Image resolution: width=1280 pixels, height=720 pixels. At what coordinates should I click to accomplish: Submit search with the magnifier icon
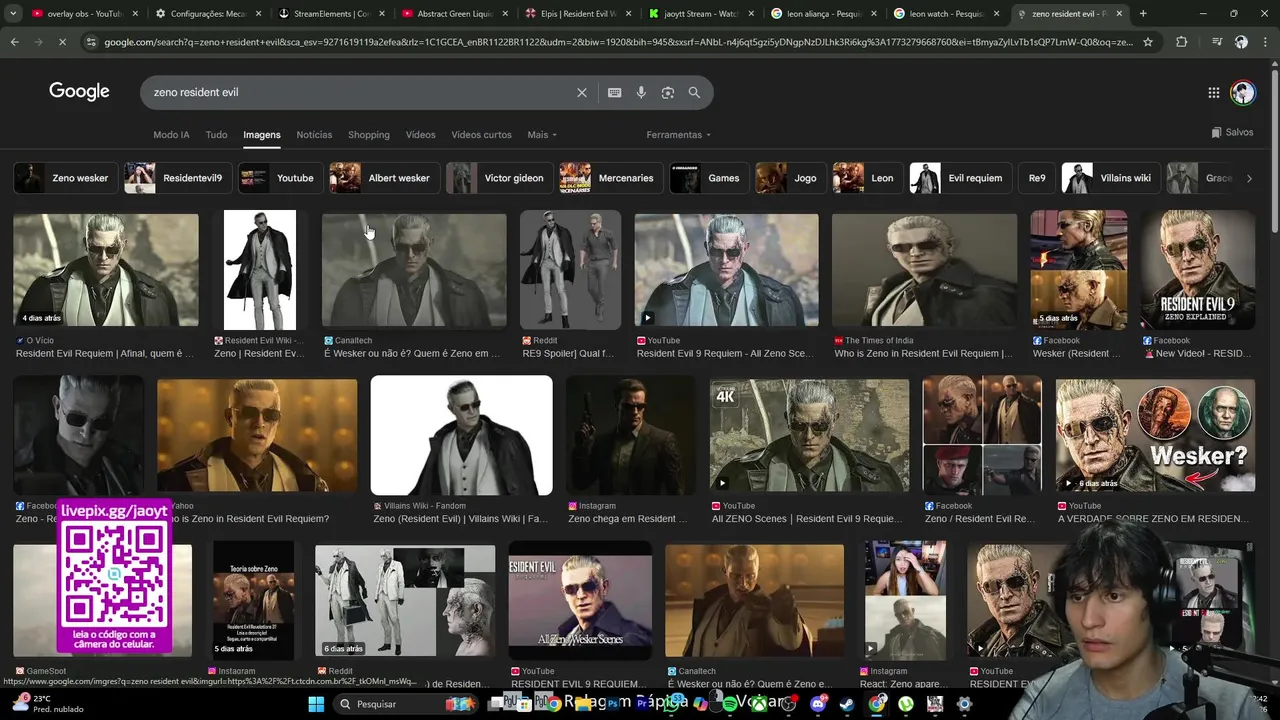[x=694, y=92]
